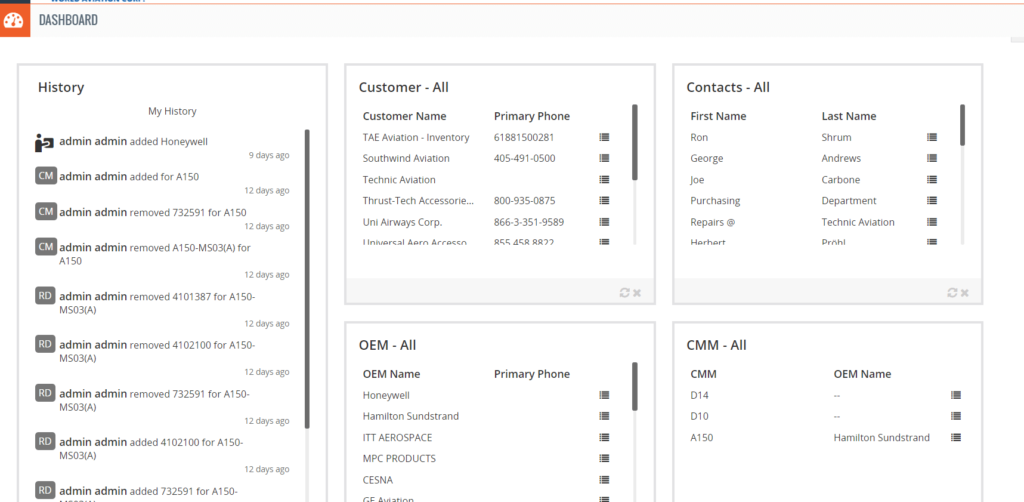The width and height of the screenshot is (1024, 502).
Task: Open list icon for CMM D14
Action: pyautogui.click(x=956, y=395)
